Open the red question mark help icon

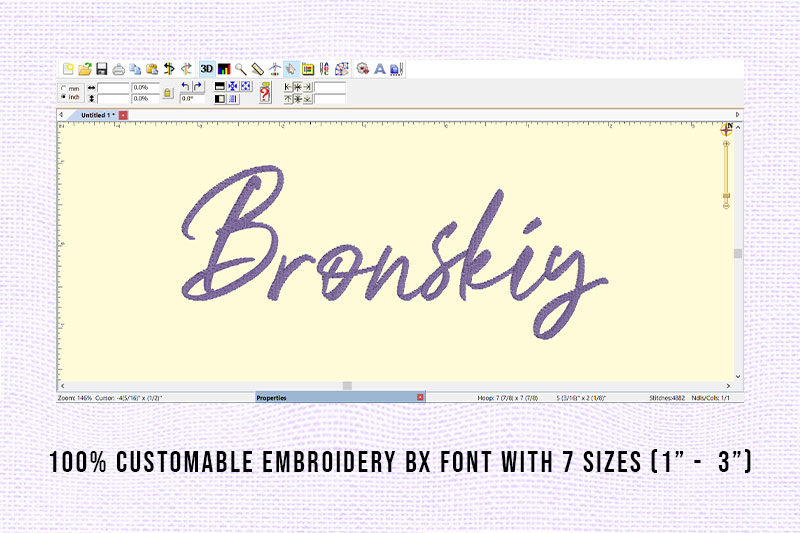264,92
